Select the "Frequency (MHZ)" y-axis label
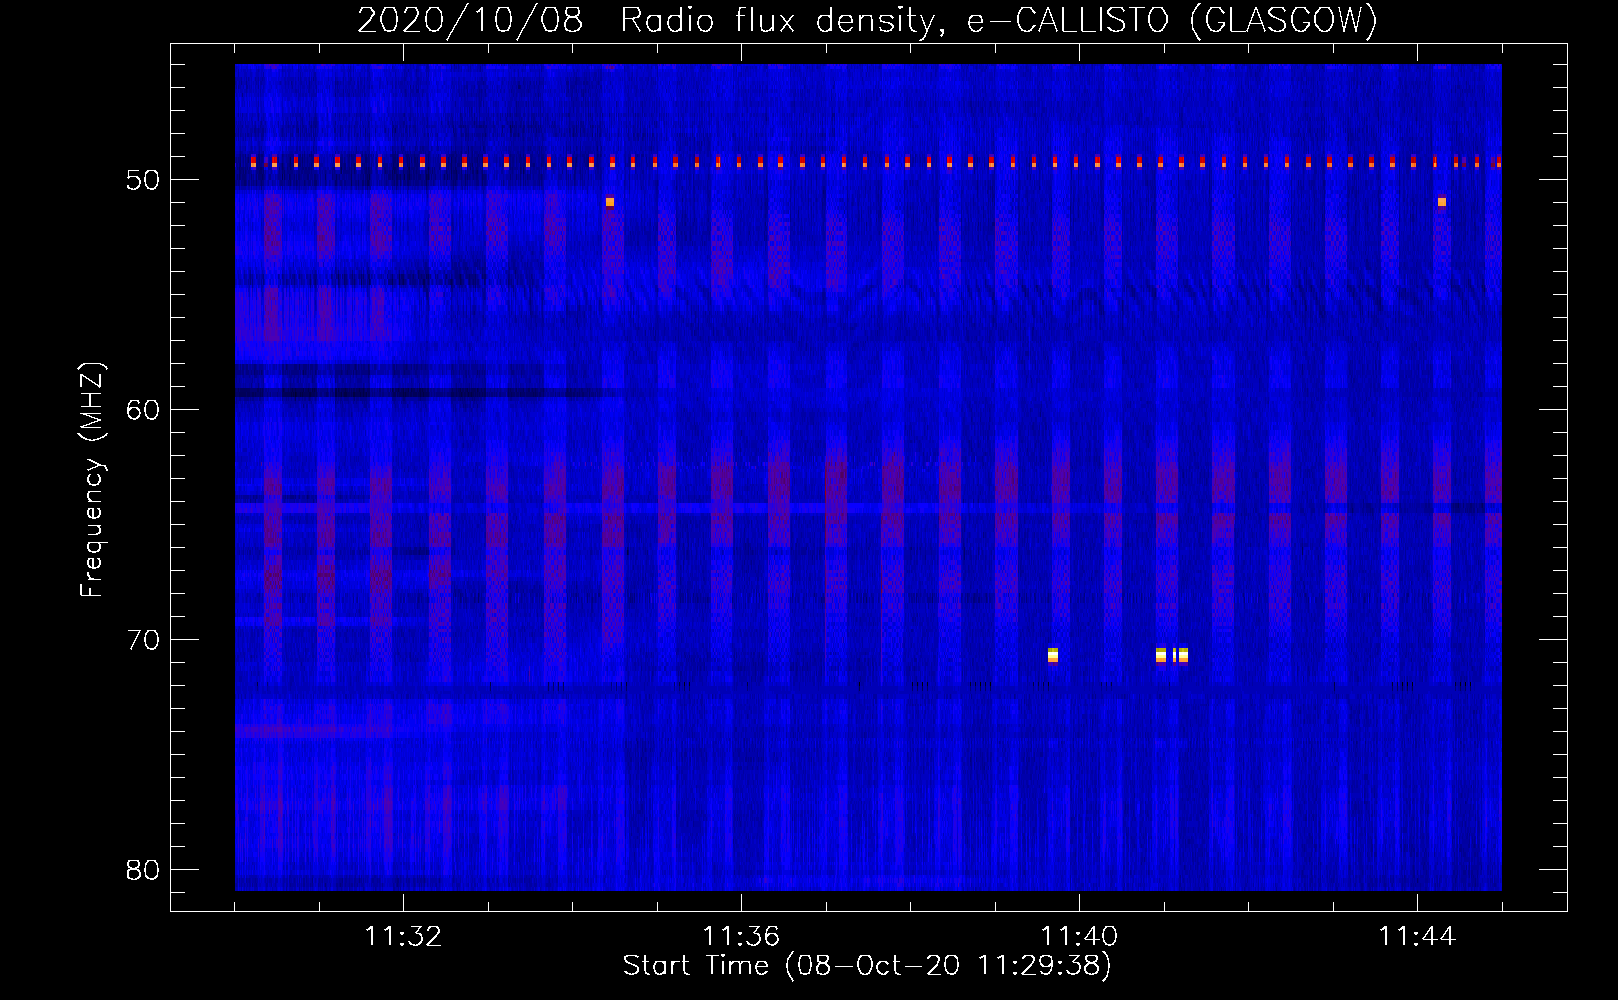 (92, 480)
